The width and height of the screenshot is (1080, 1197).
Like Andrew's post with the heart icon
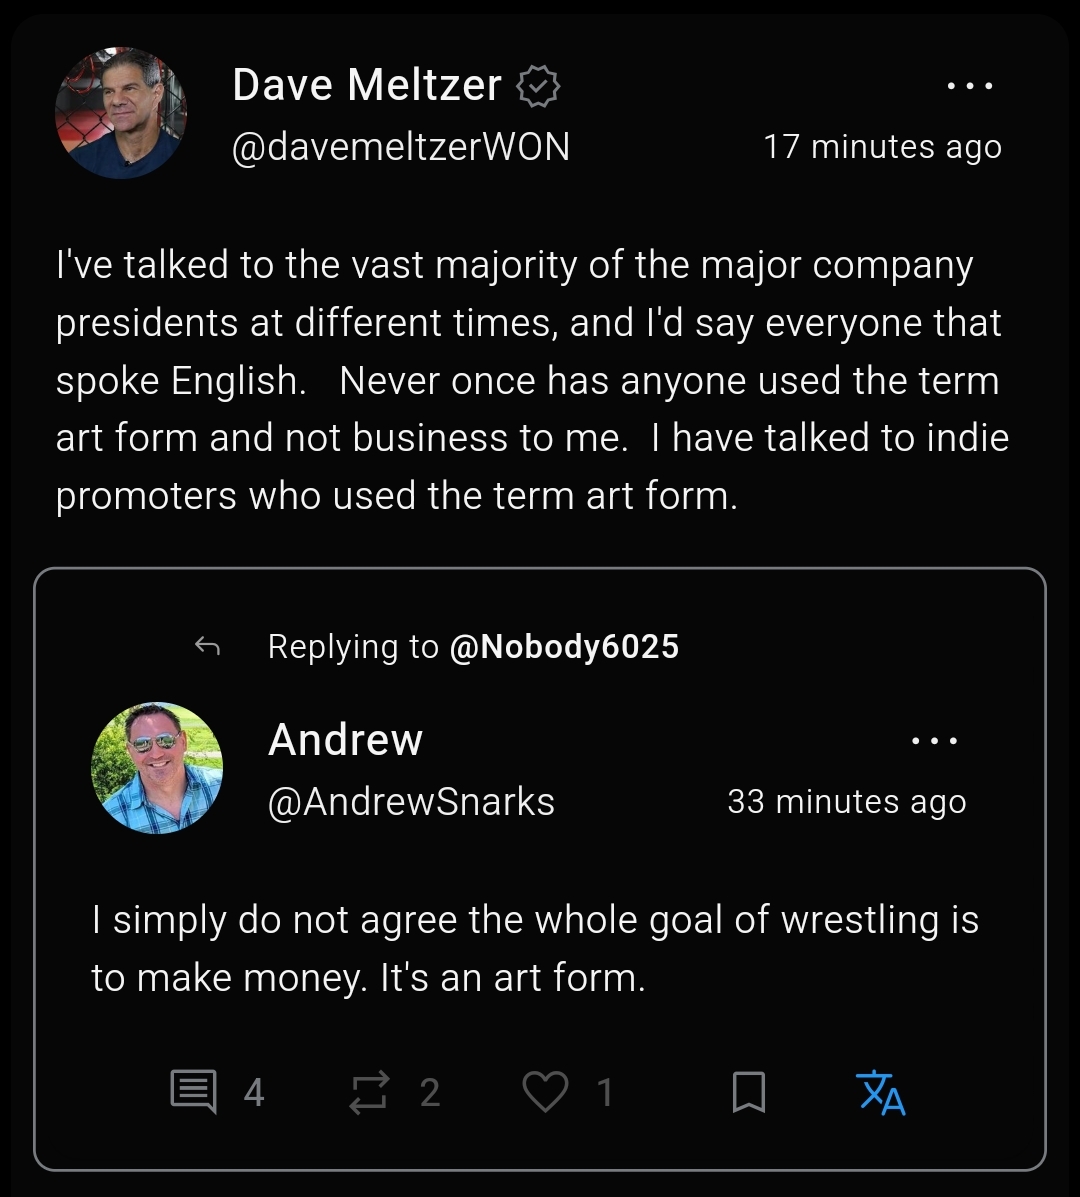(545, 1092)
